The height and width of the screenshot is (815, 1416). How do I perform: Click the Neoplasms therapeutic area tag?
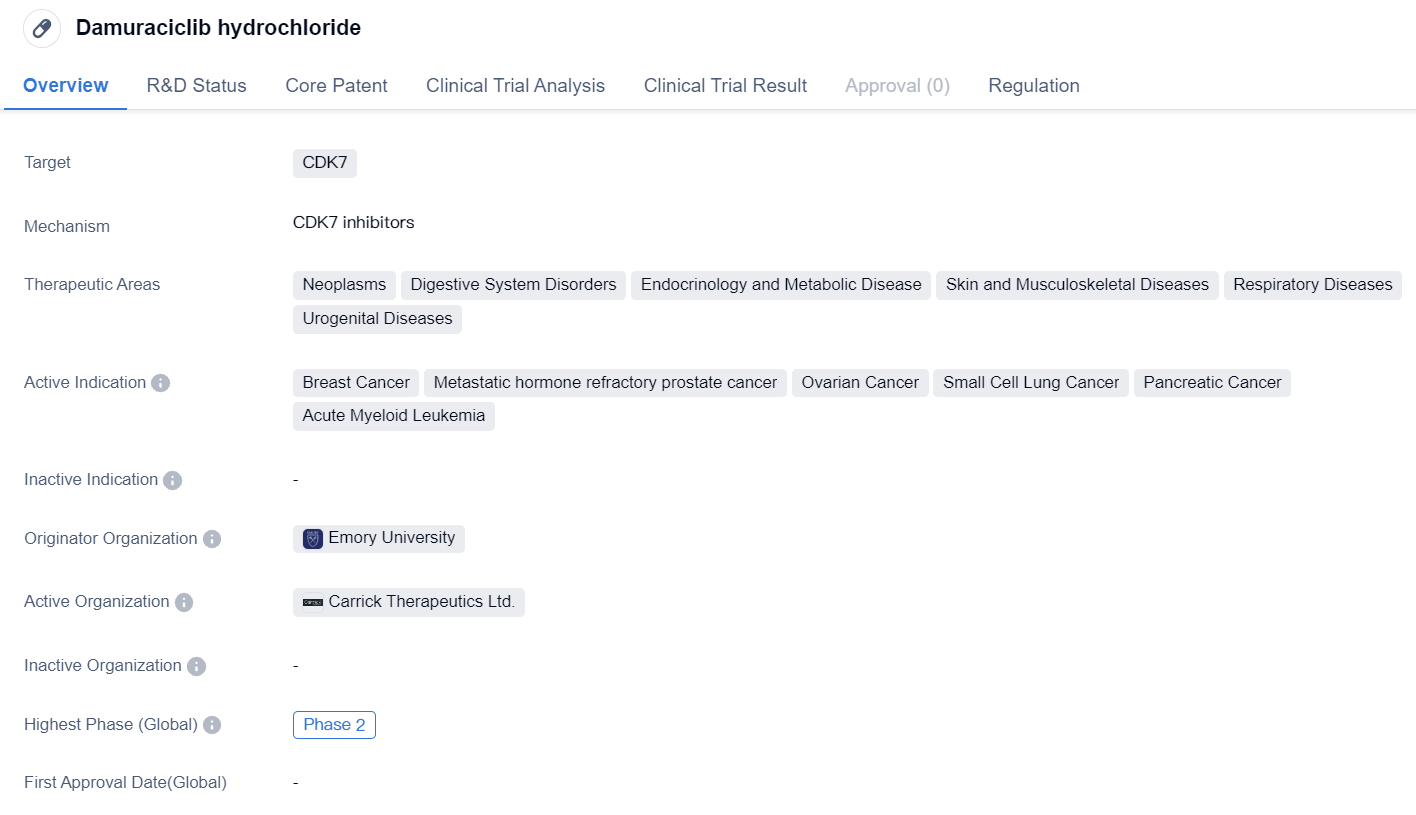point(344,285)
